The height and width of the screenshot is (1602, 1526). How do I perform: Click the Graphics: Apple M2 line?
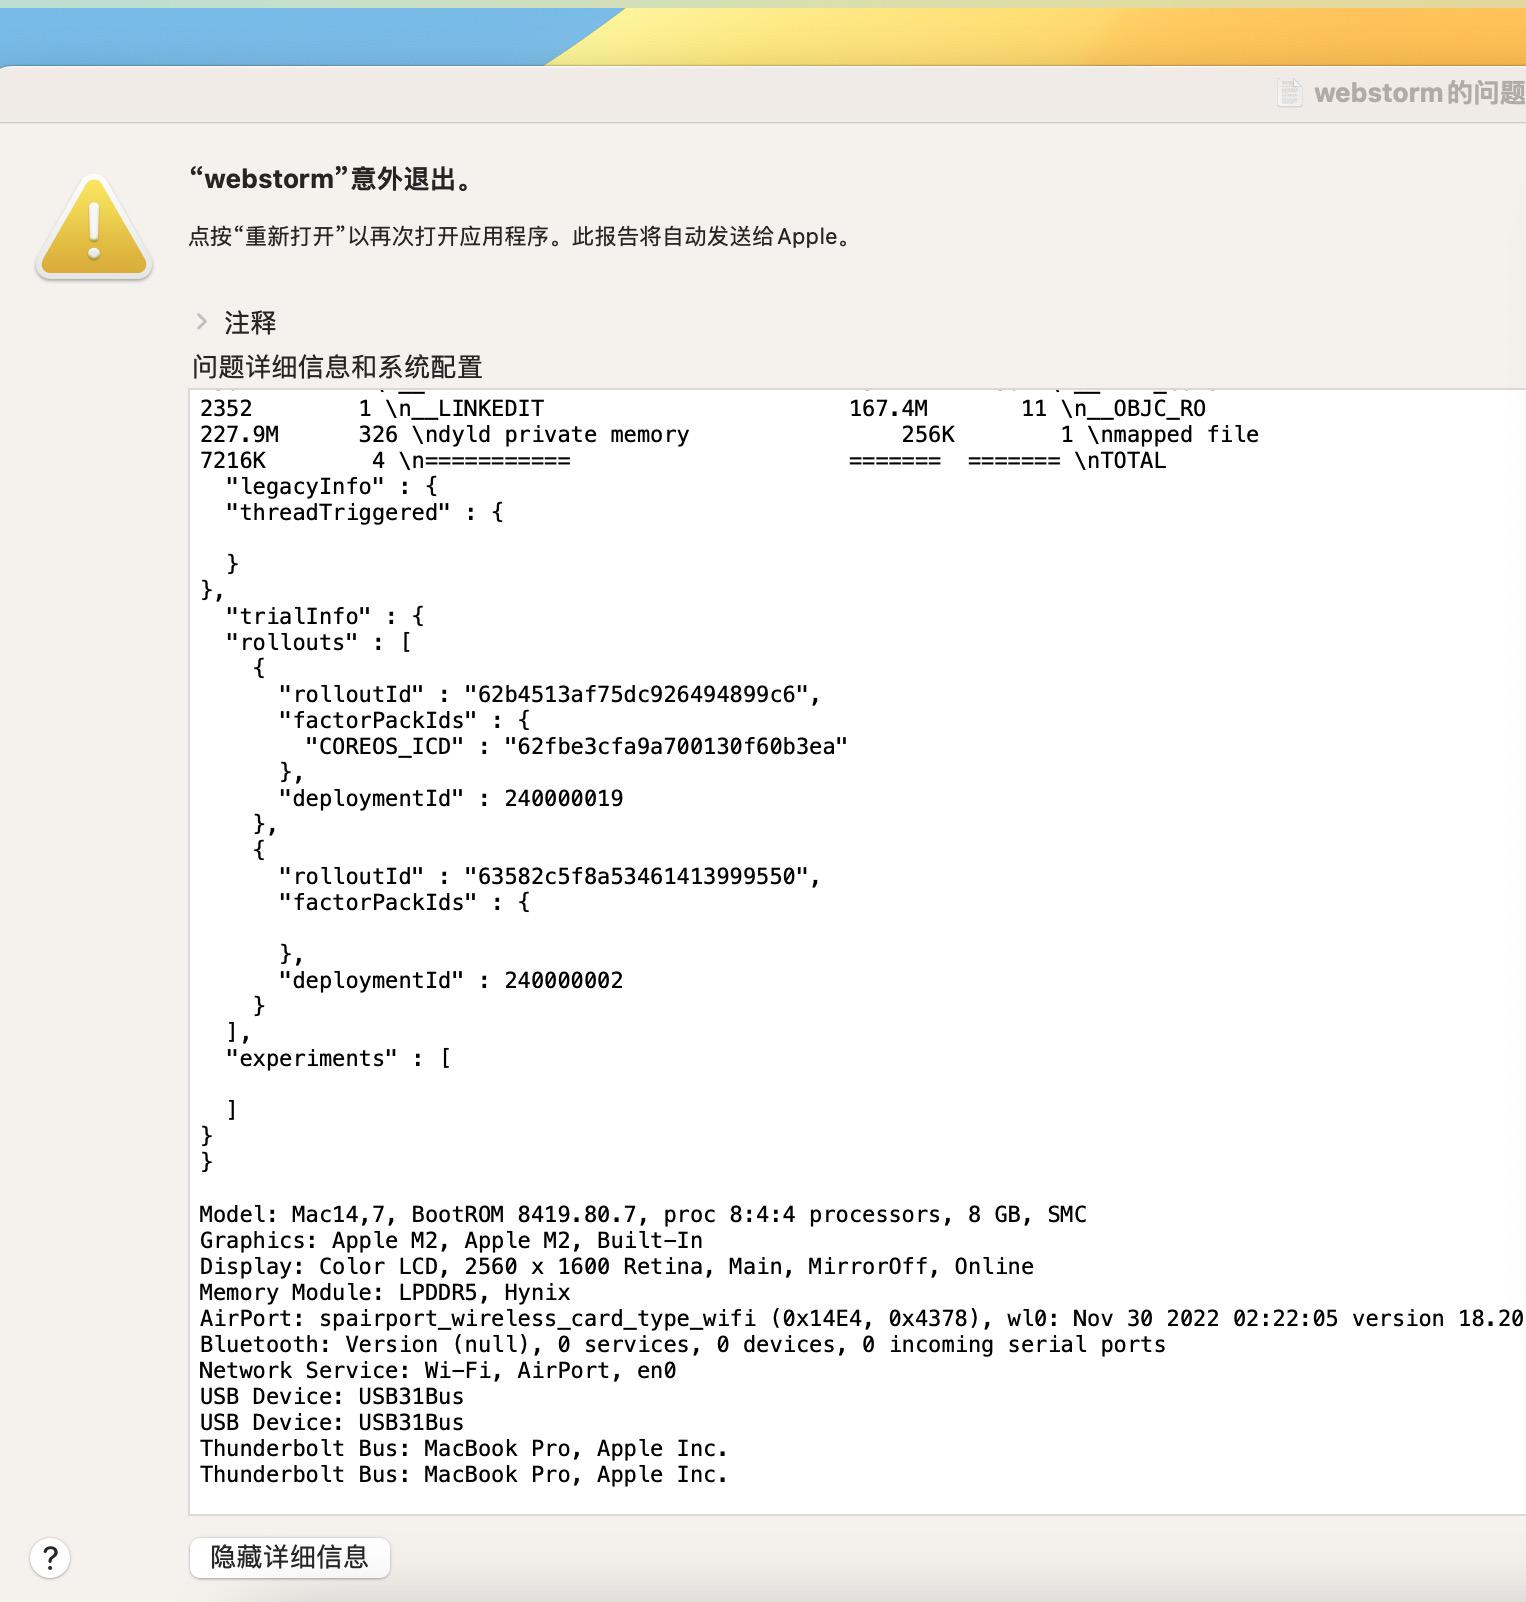point(451,1241)
